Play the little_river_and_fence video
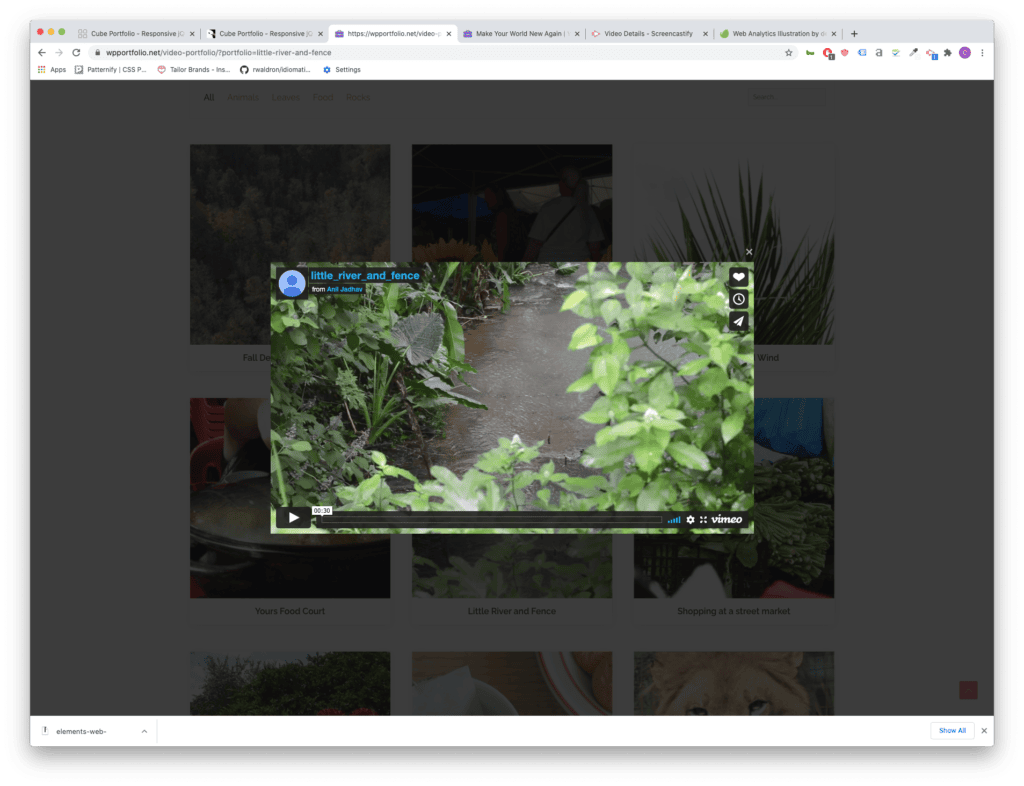Viewport: 1024px width, 786px height. coord(293,518)
